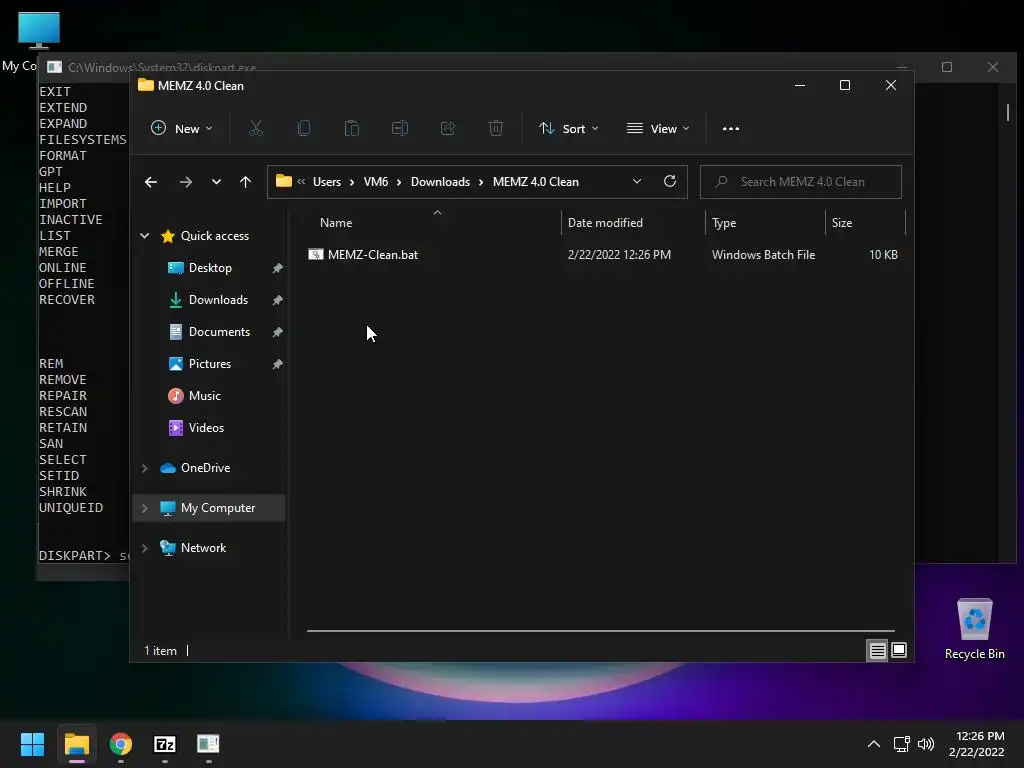Open the Sort dropdown menu
The width and height of the screenshot is (1024, 768).
(x=568, y=129)
